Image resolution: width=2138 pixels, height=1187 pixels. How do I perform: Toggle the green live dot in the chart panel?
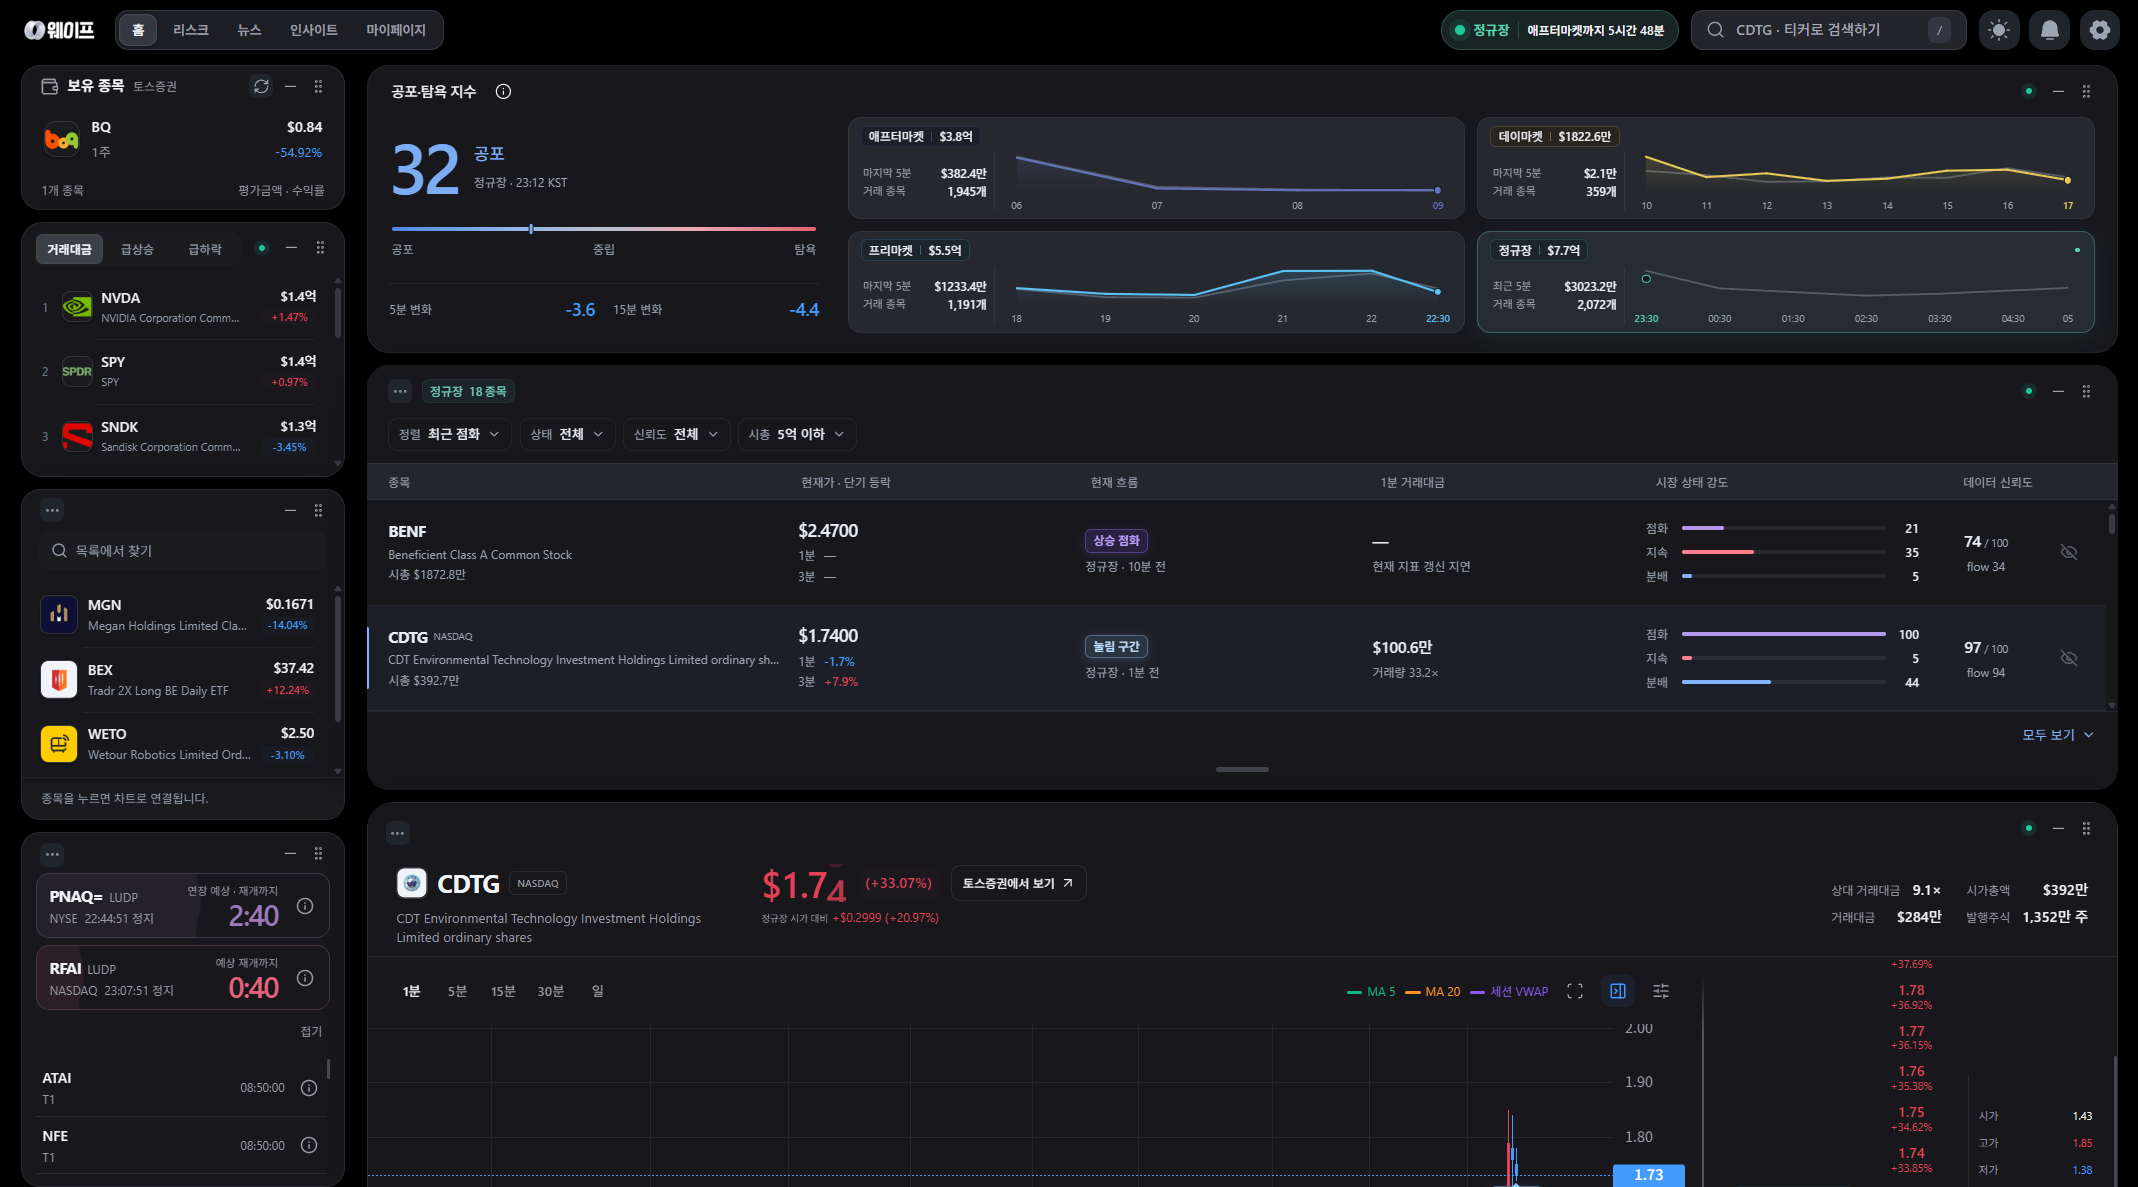coord(2029,828)
